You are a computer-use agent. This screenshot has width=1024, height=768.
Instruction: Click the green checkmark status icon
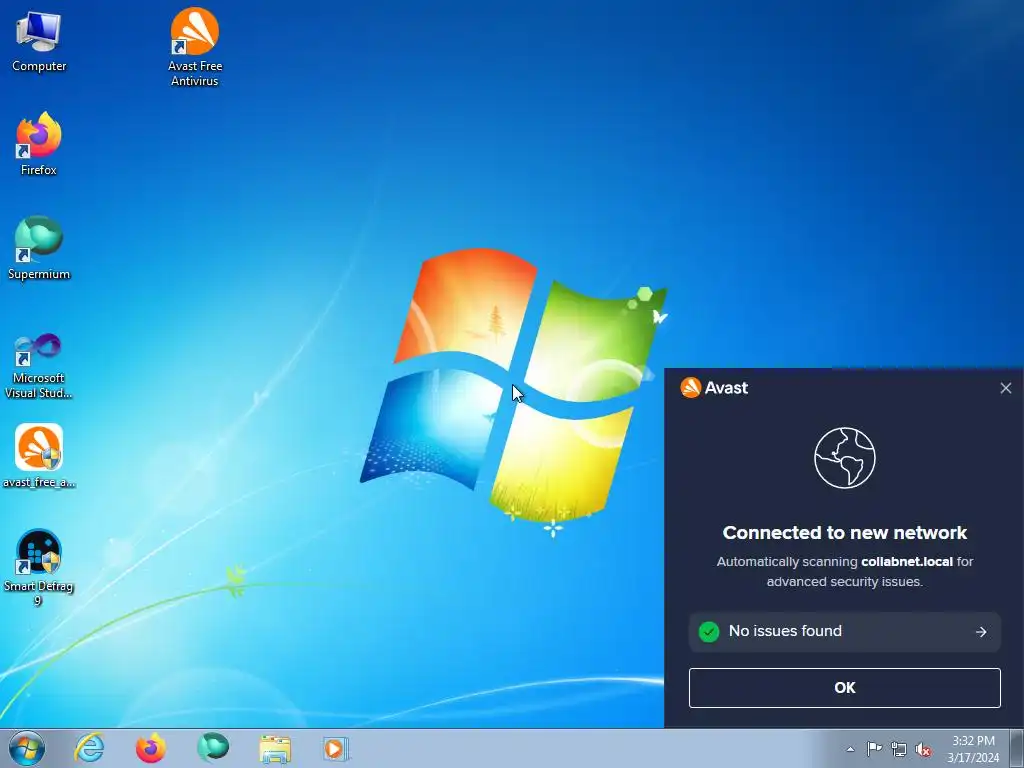[x=709, y=632]
